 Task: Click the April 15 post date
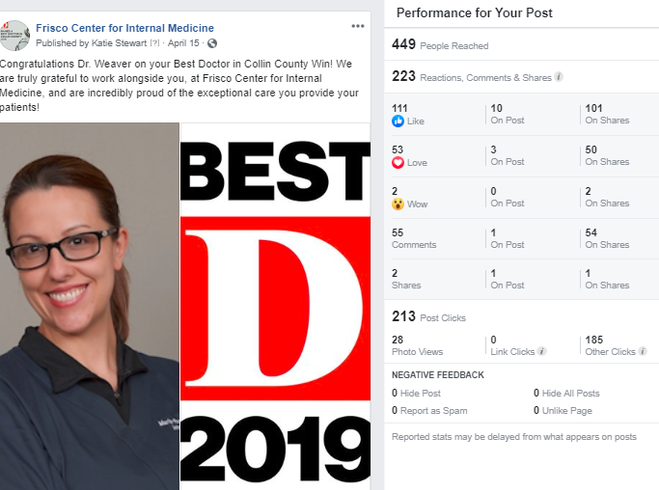click(184, 43)
